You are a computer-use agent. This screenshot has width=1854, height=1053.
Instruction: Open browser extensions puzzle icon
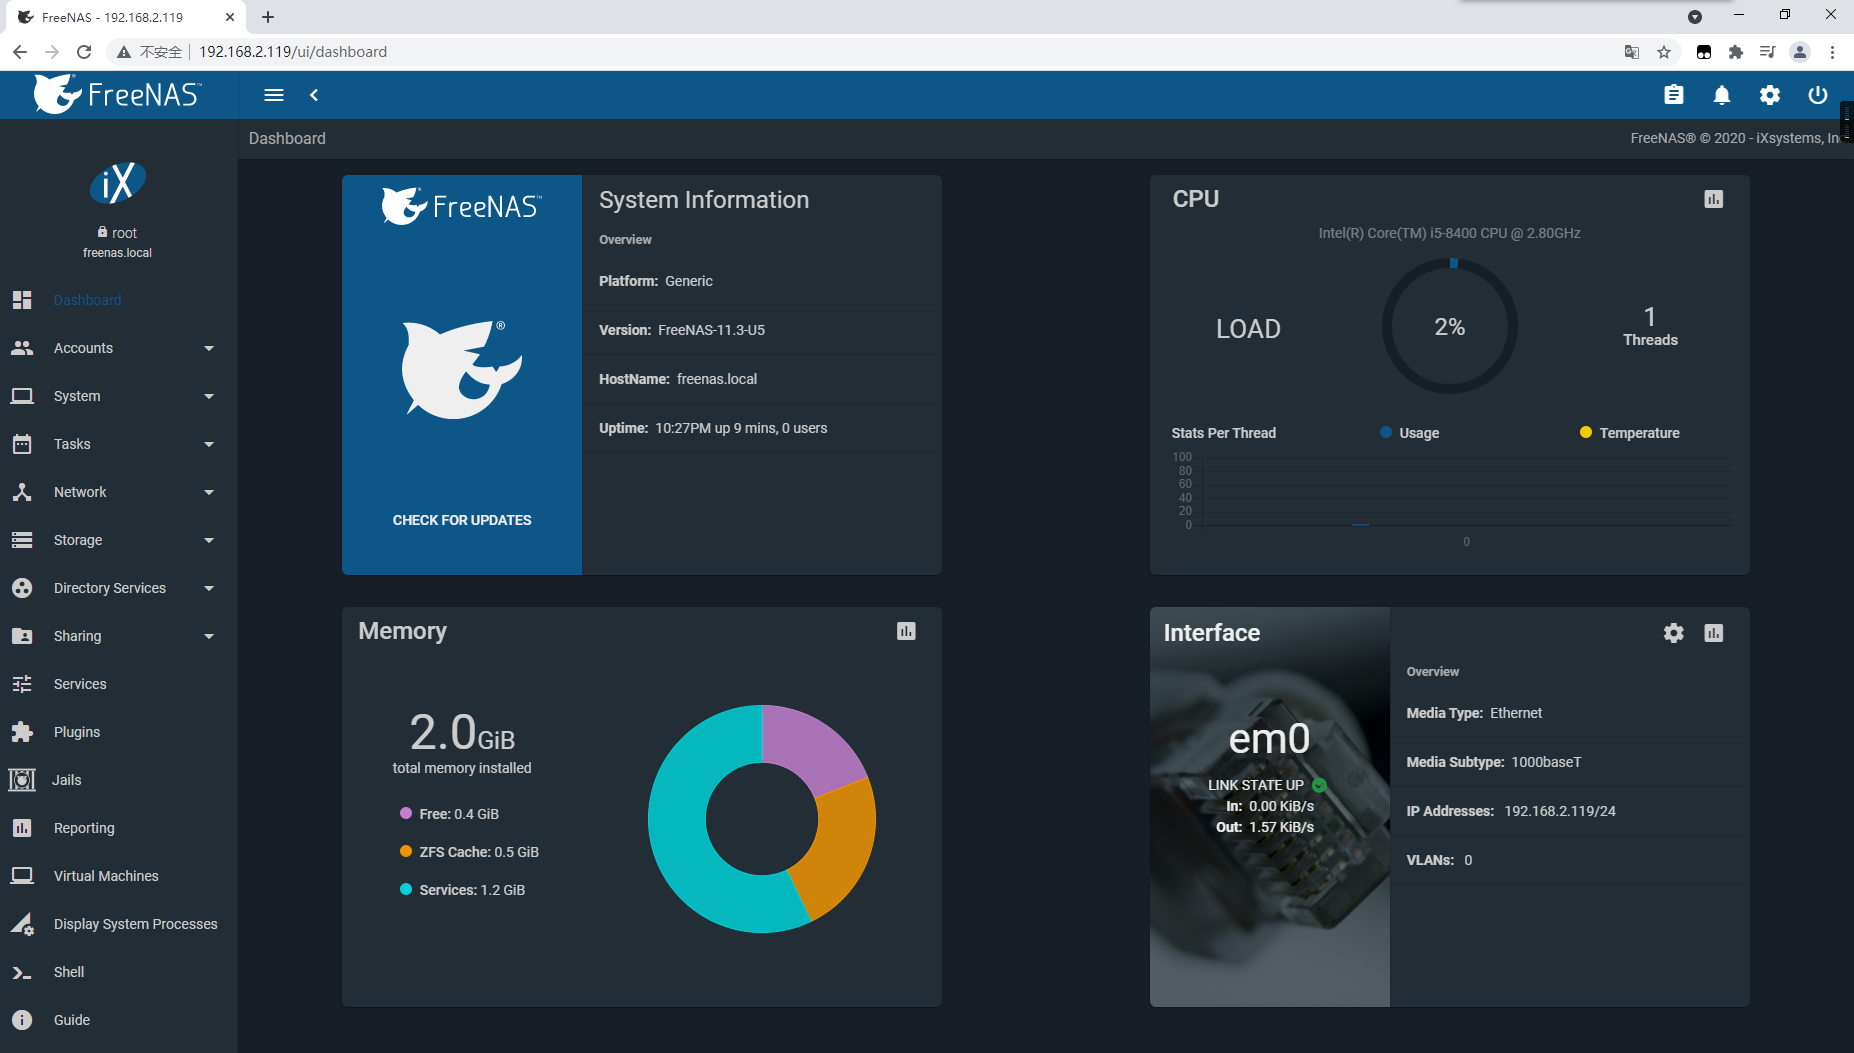pyautogui.click(x=1736, y=52)
